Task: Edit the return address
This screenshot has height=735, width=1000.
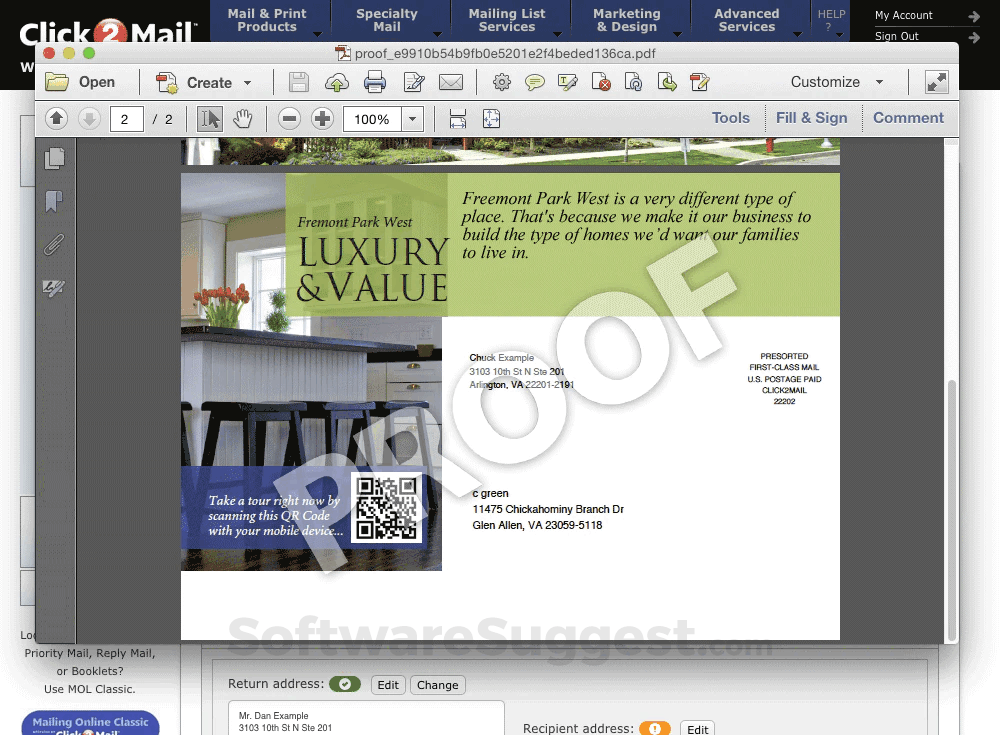Action: coord(388,685)
